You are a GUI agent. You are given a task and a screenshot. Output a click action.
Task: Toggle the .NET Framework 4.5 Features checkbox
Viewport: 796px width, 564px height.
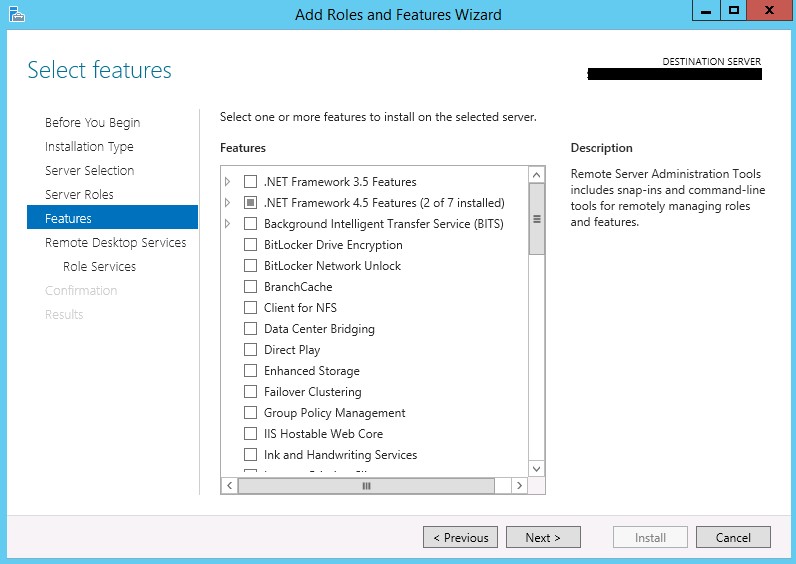[251, 203]
